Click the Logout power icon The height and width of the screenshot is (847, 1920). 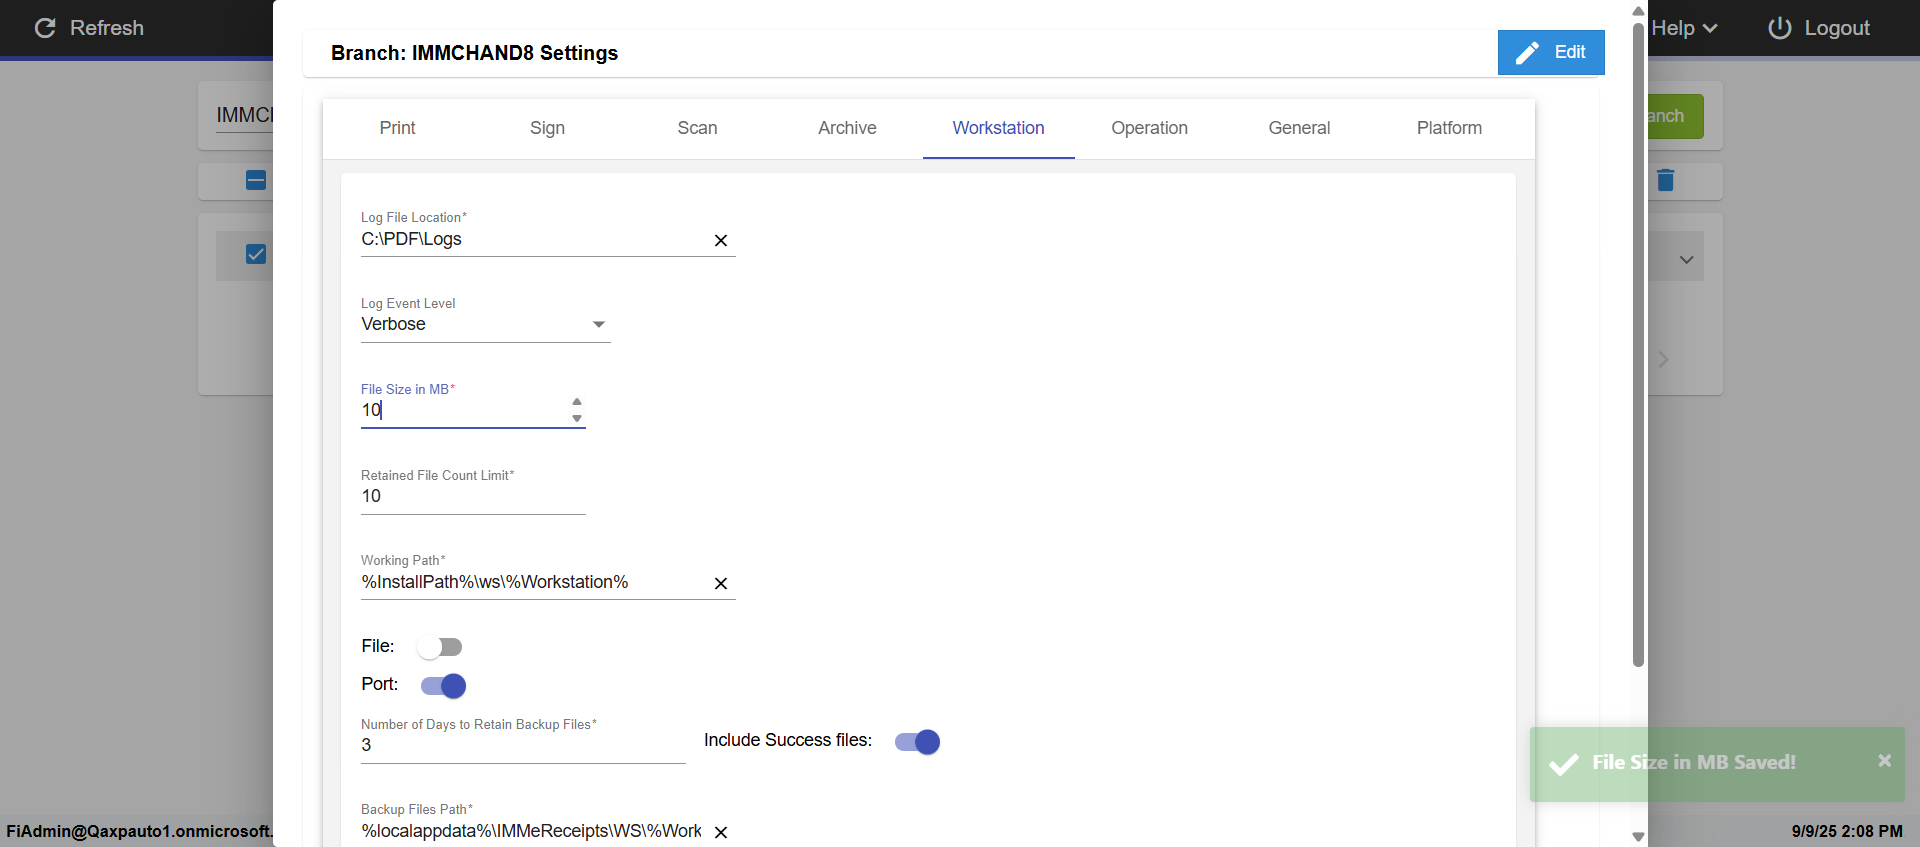click(x=1779, y=28)
